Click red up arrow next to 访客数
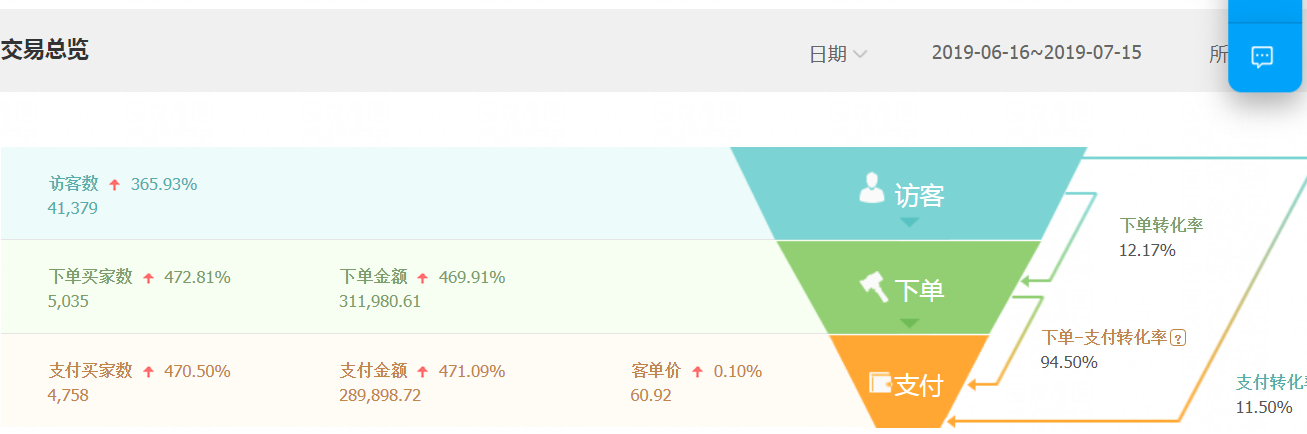The image size is (1307, 434). pos(115,185)
